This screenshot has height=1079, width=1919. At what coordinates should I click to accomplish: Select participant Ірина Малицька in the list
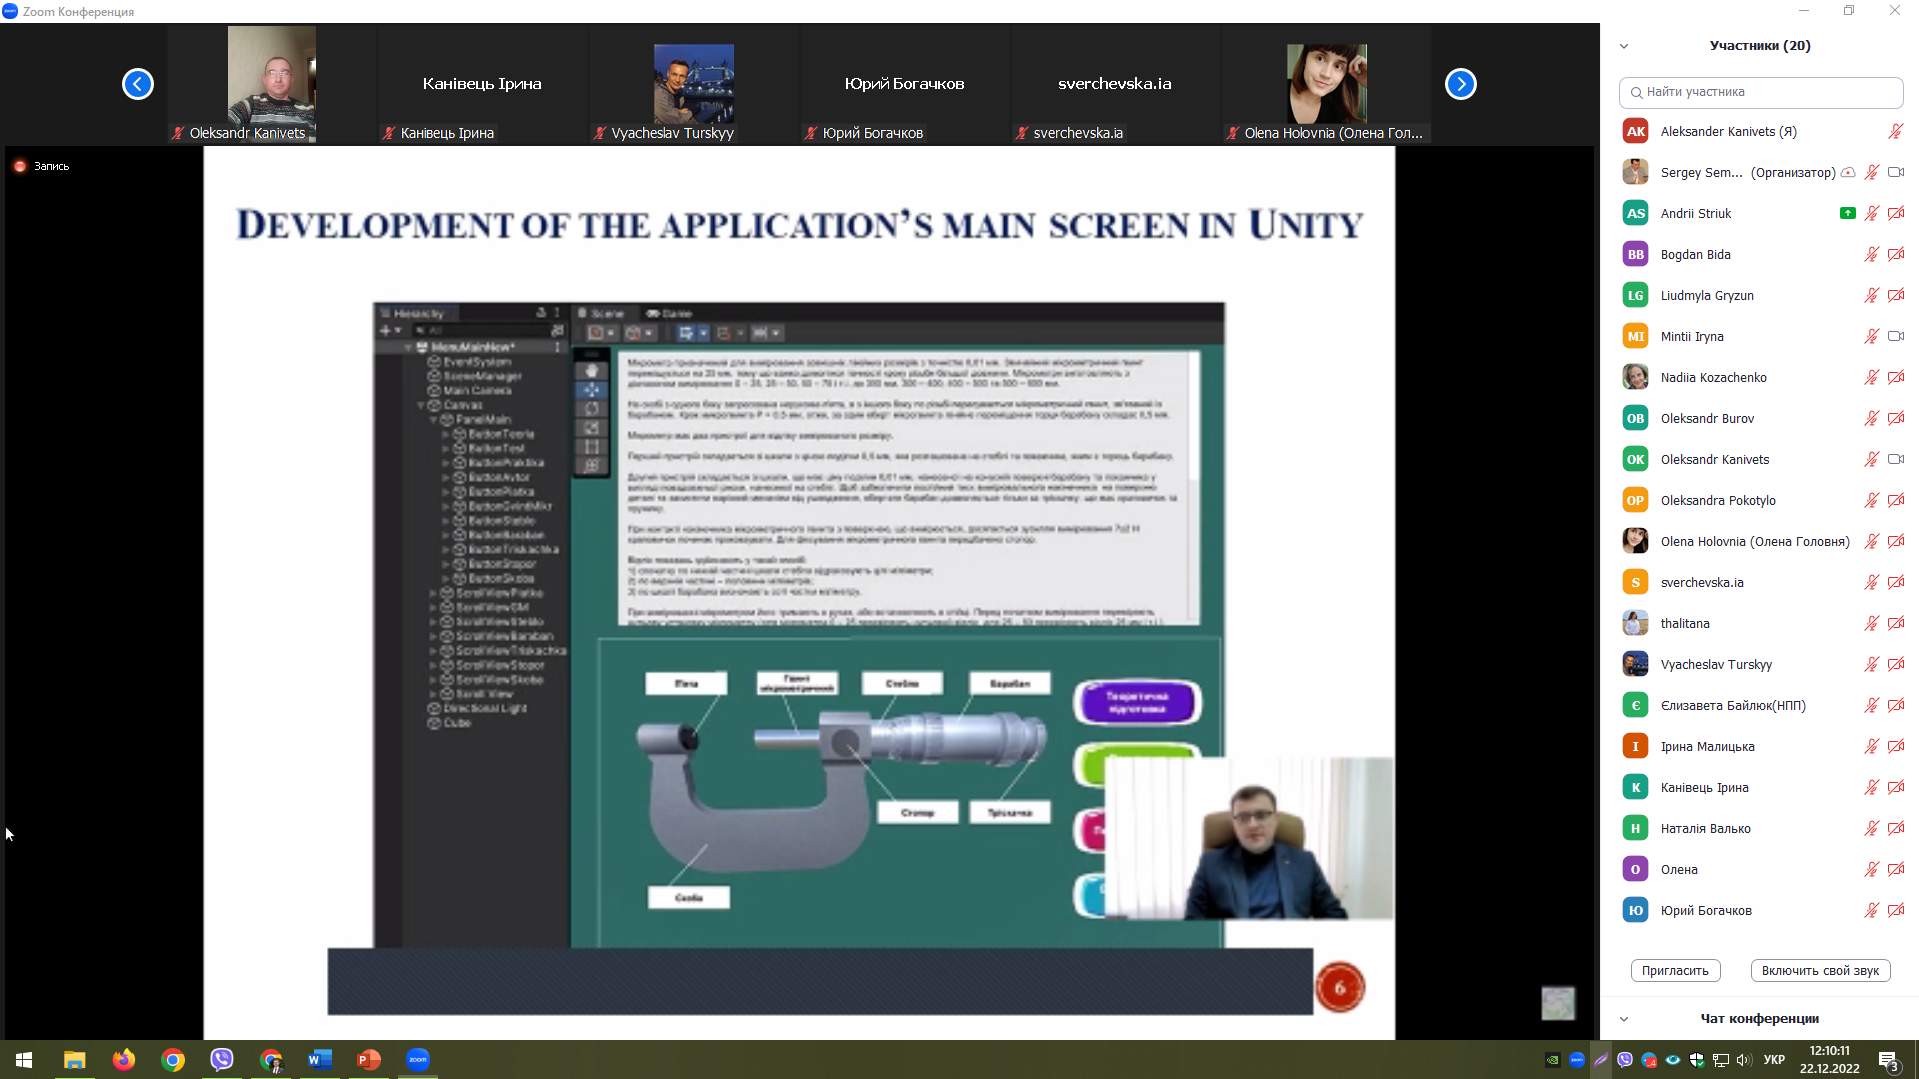coord(1759,746)
